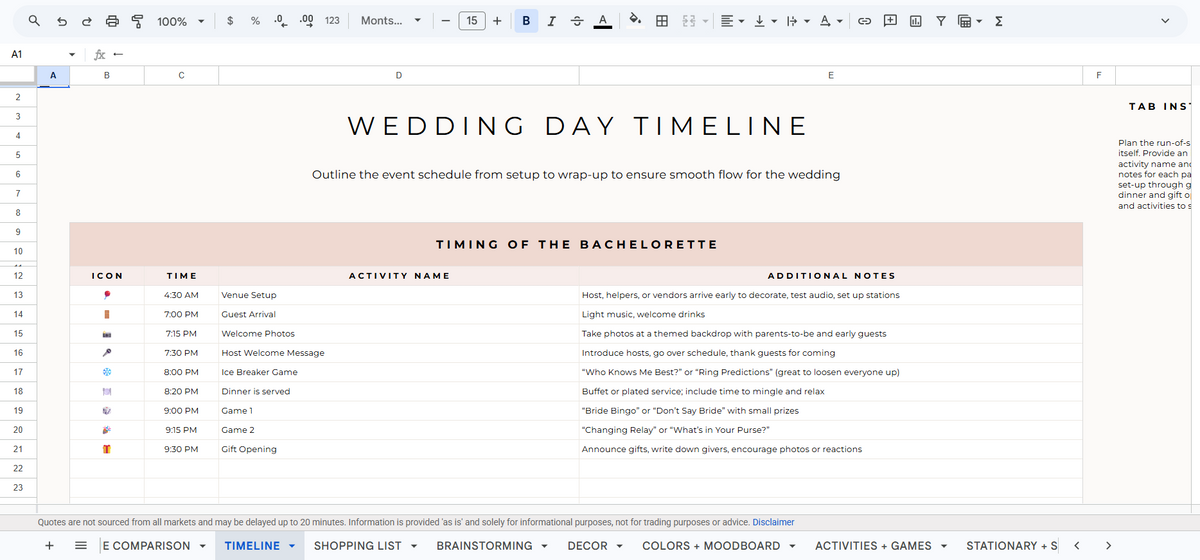This screenshot has height=560, width=1200.
Task: Select column D header
Action: [x=398, y=75]
